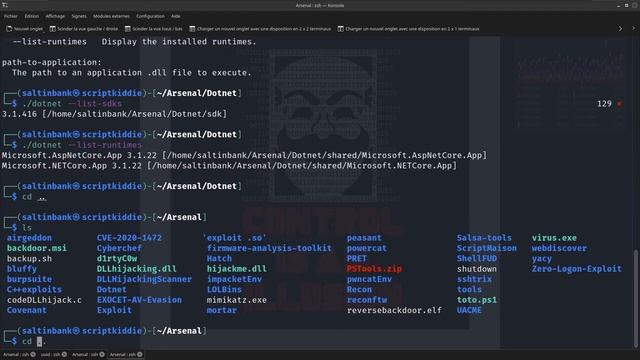Switch to the suid : zsh tab

click(x=51, y=354)
